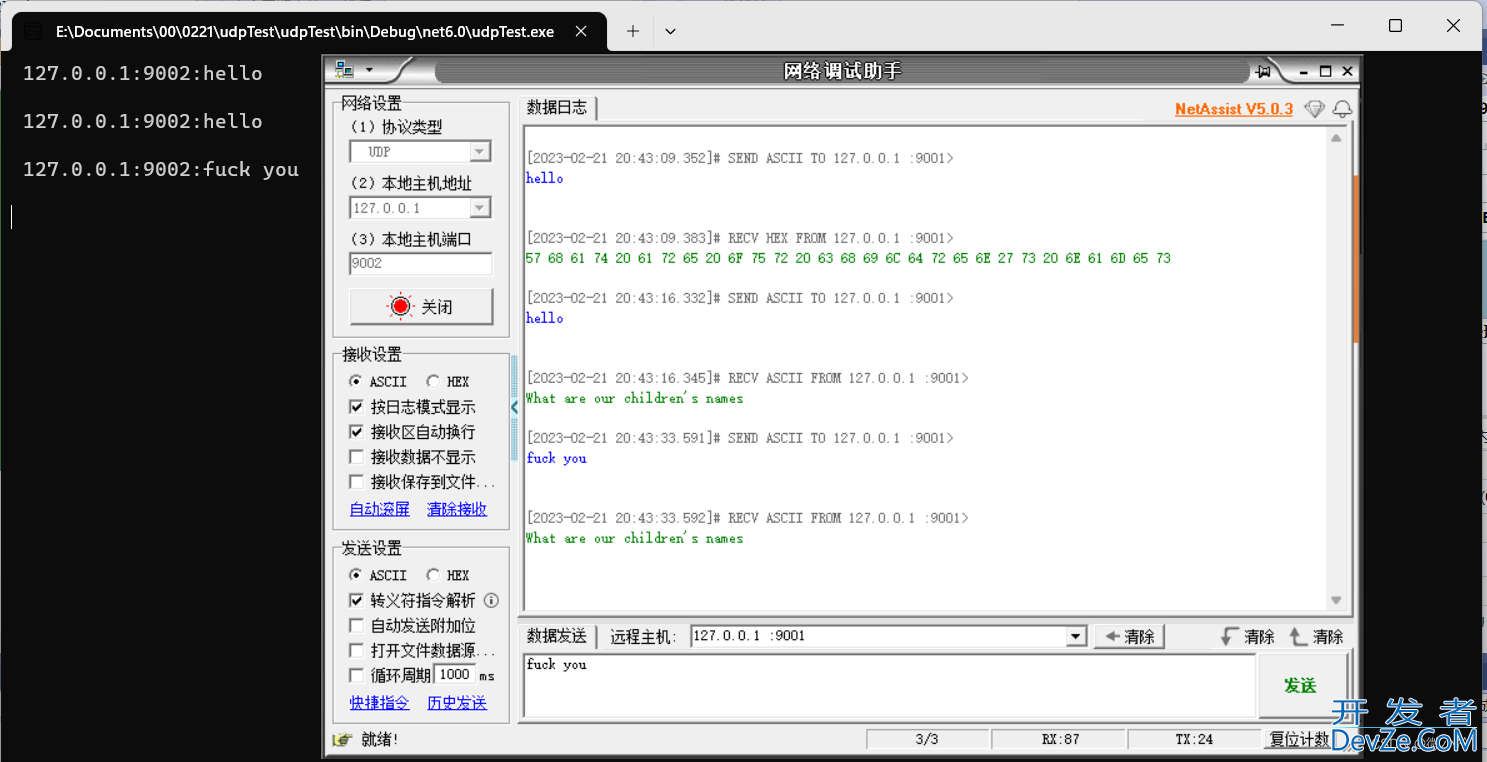Screen dimensions: 1487x762
Task: Click the data log scrollbar up arrow
Action: (1337, 139)
